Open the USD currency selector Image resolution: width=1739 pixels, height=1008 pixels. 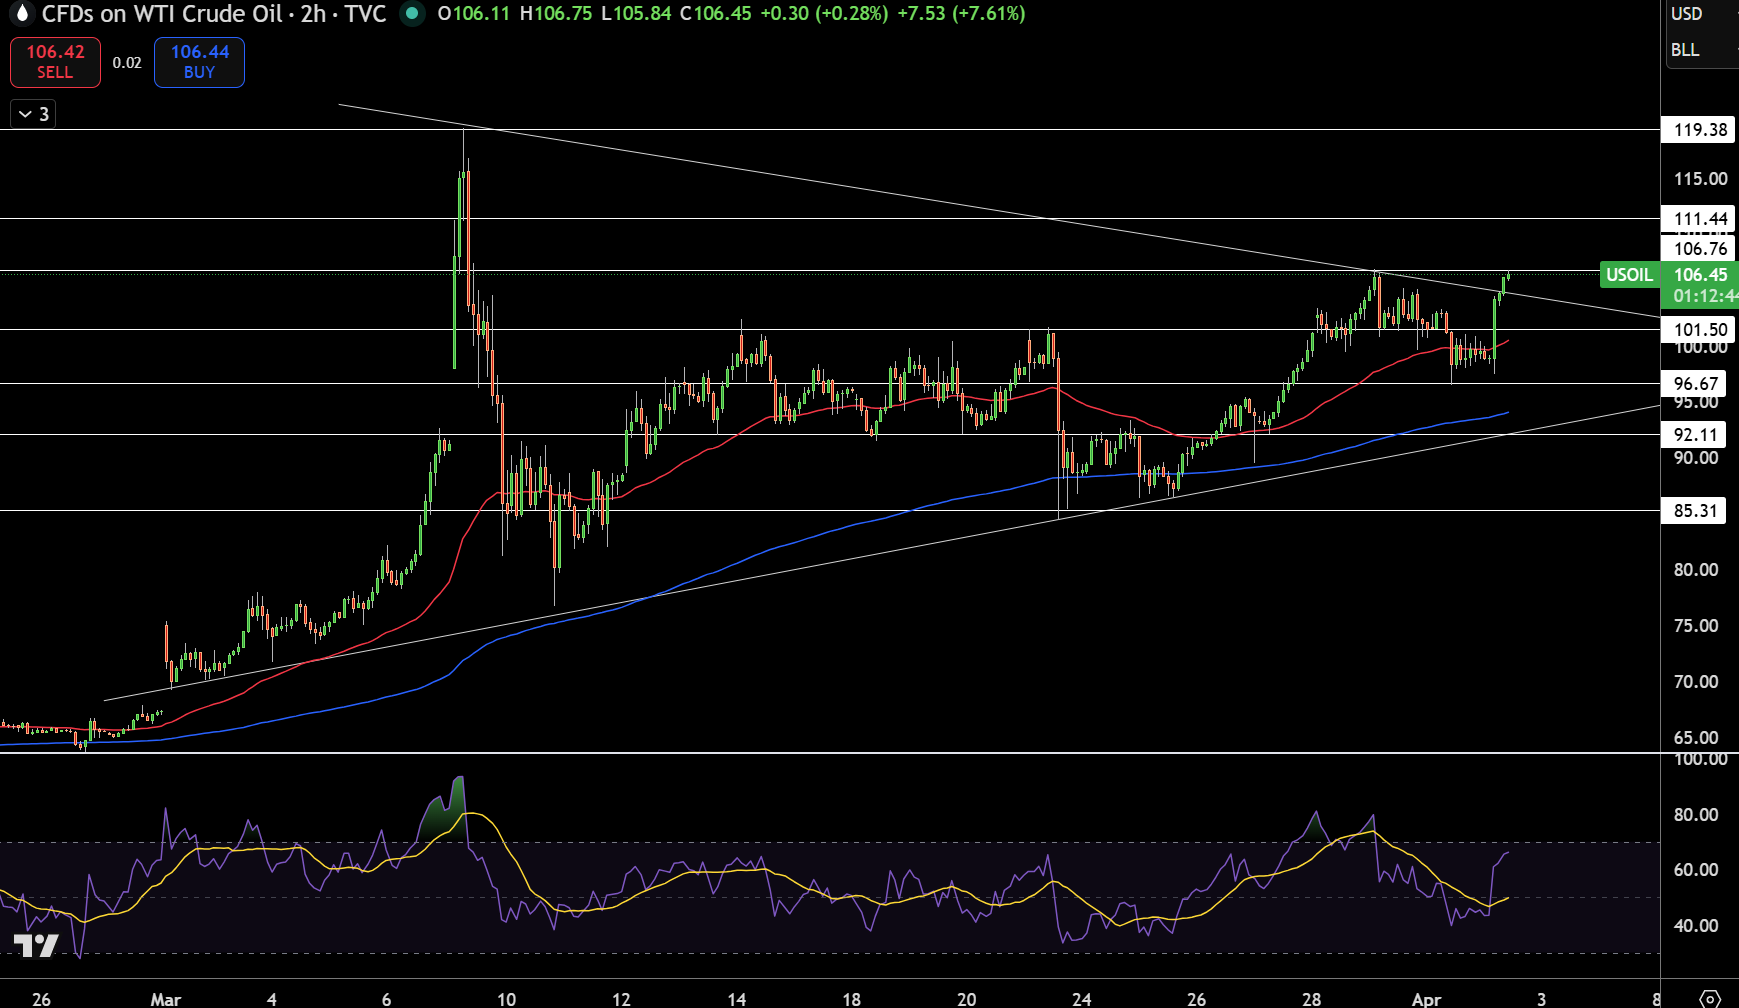click(x=1687, y=14)
